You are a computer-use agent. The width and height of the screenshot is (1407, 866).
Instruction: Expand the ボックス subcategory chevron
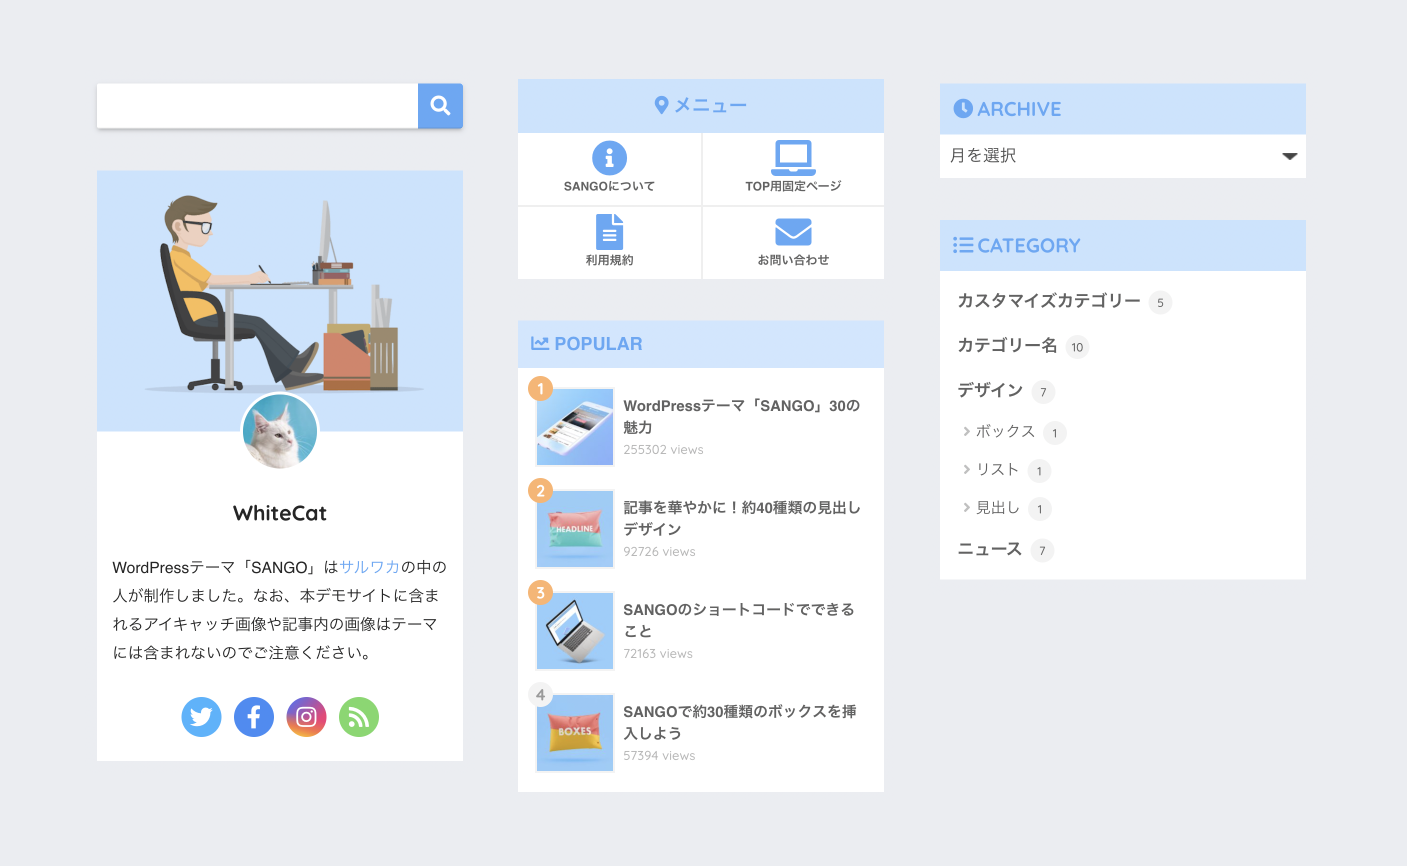pyautogui.click(x=965, y=432)
